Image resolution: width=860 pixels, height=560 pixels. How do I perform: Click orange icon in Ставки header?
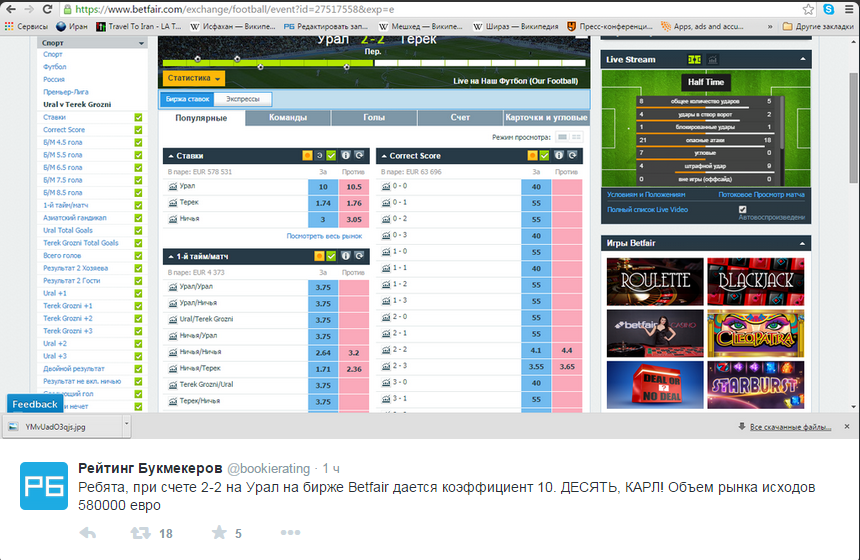pos(307,156)
